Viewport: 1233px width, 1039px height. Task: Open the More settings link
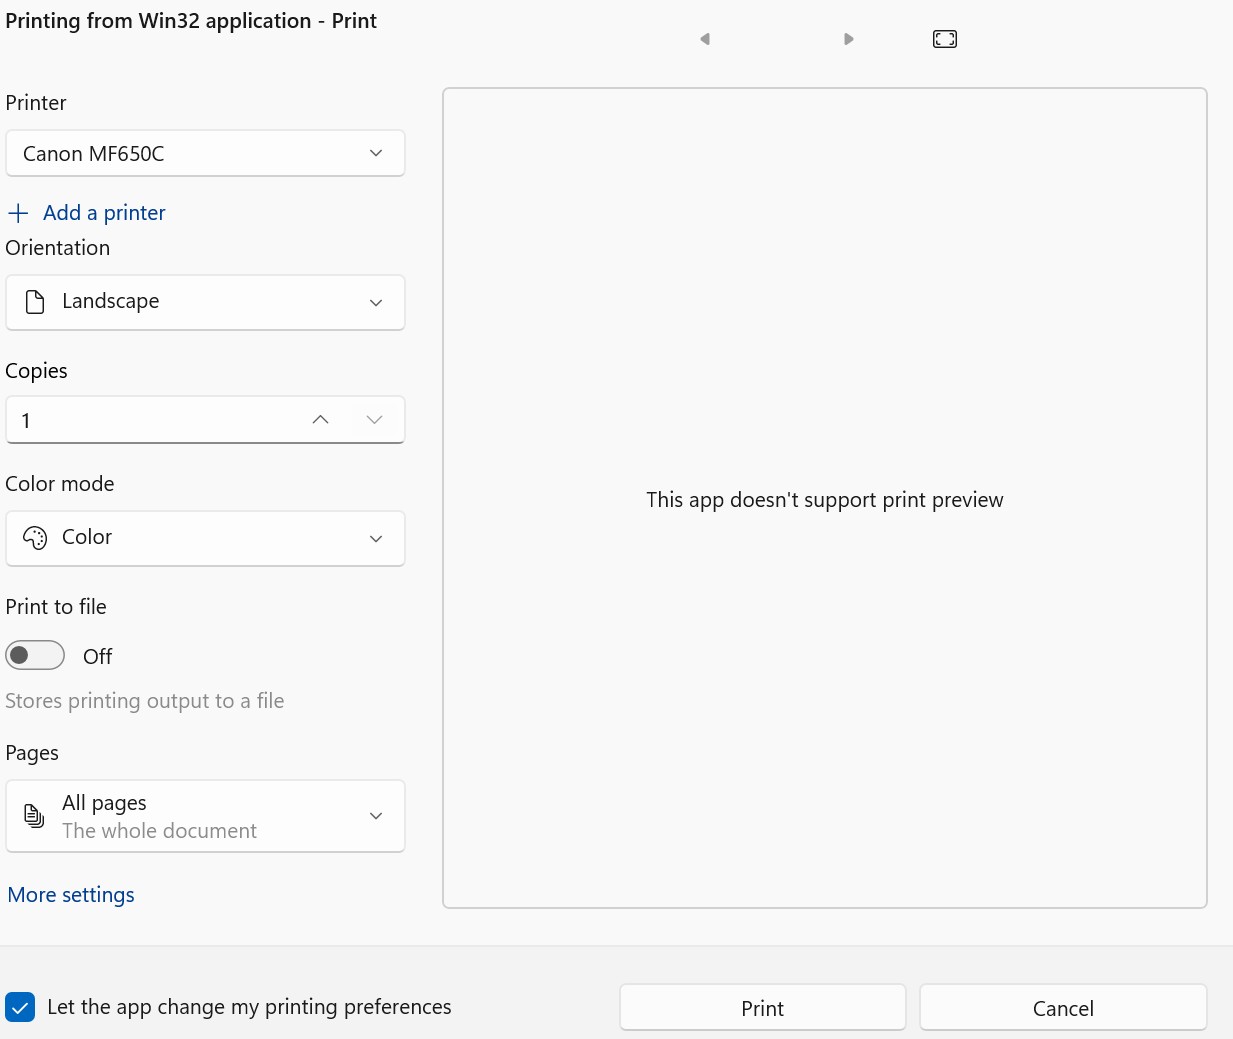click(x=71, y=895)
